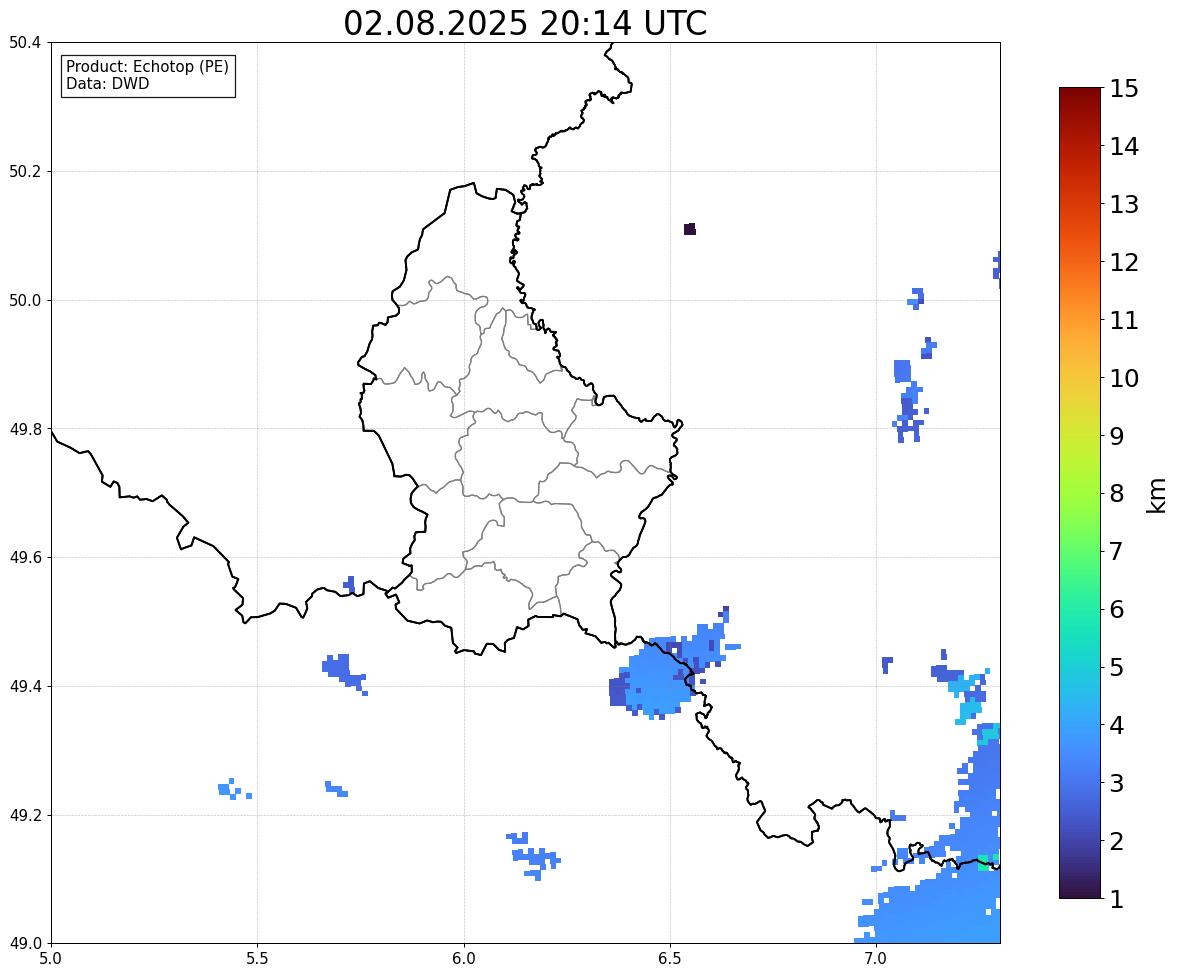
Task: Click colorbar tick label "10"
Action: (x=1124, y=378)
